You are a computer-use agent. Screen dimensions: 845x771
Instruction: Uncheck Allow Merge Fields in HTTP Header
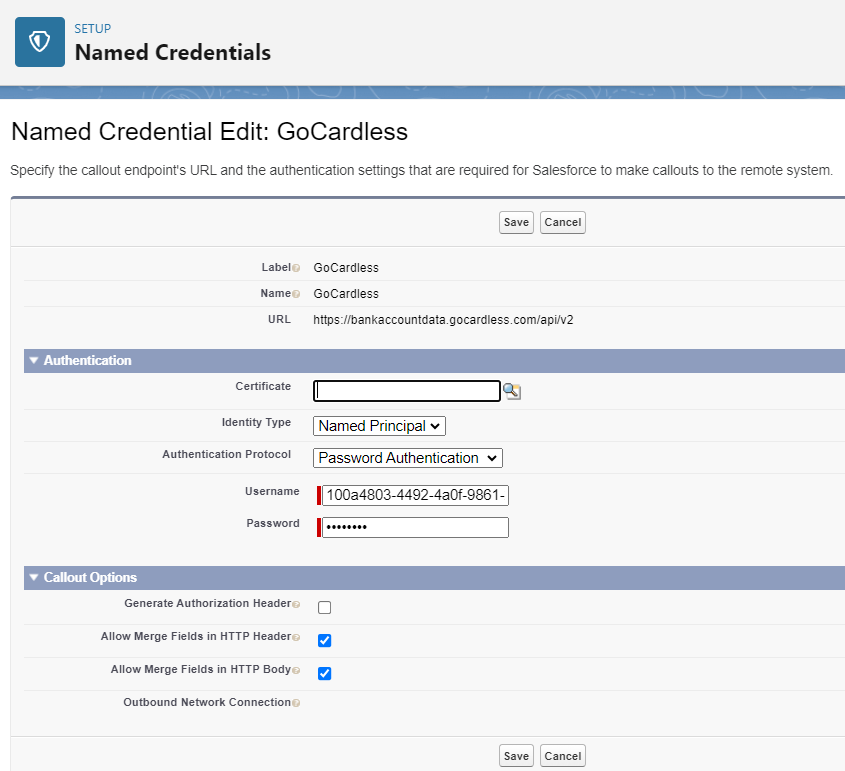tap(324, 641)
